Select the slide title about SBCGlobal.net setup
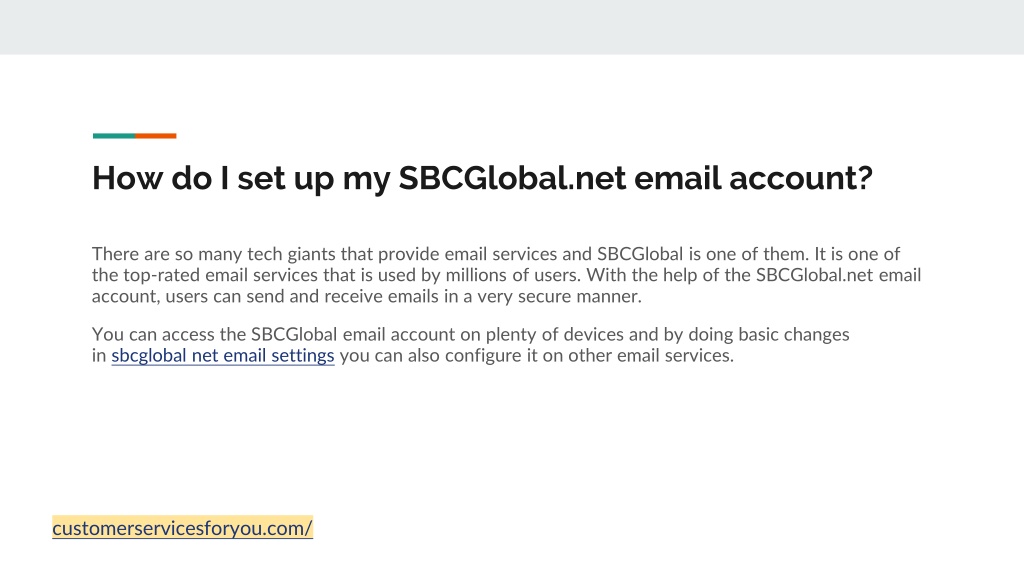 pos(482,178)
